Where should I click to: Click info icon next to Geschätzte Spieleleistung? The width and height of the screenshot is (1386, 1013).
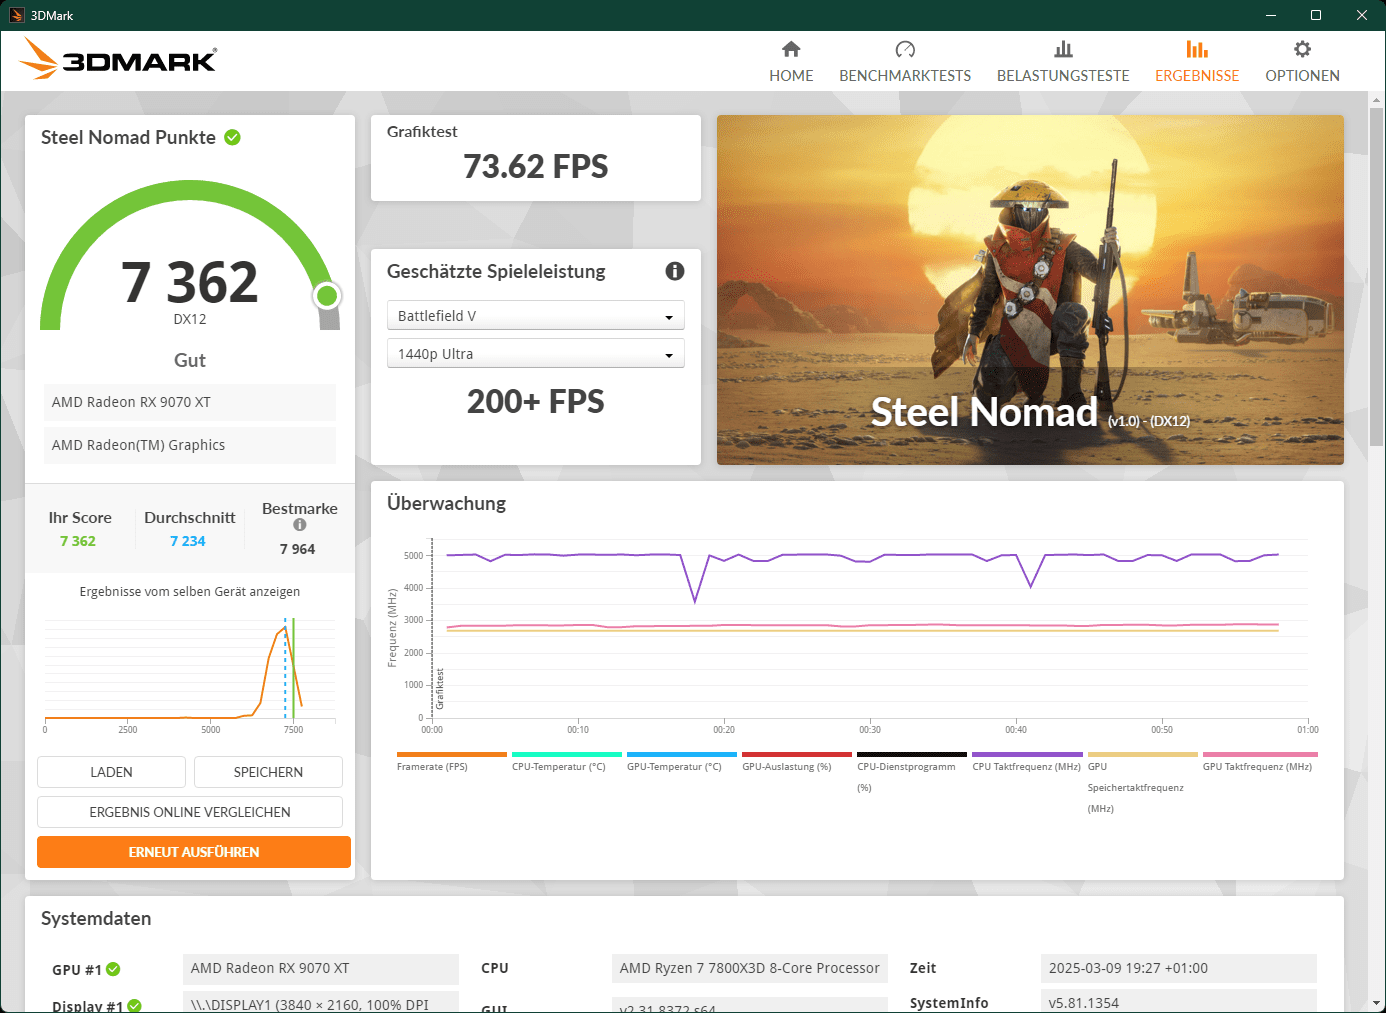pyautogui.click(x=675, y=271)
